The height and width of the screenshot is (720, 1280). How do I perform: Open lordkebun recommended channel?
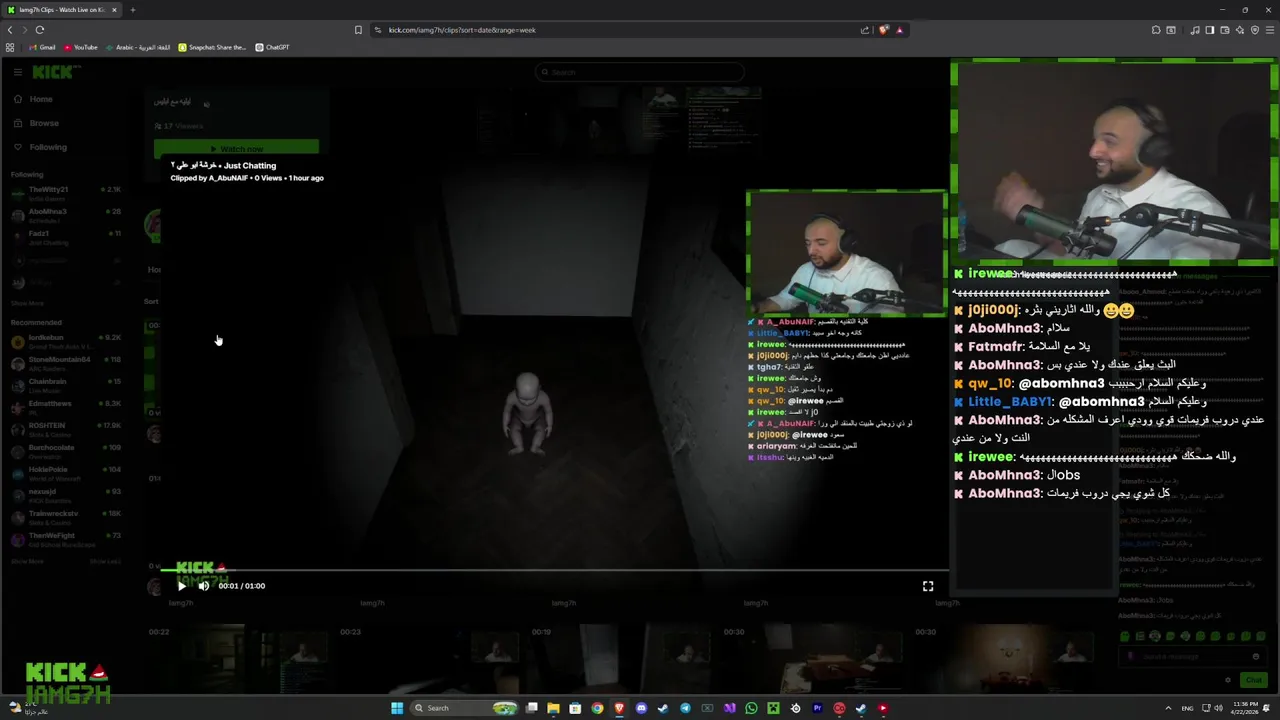[66, 341]
